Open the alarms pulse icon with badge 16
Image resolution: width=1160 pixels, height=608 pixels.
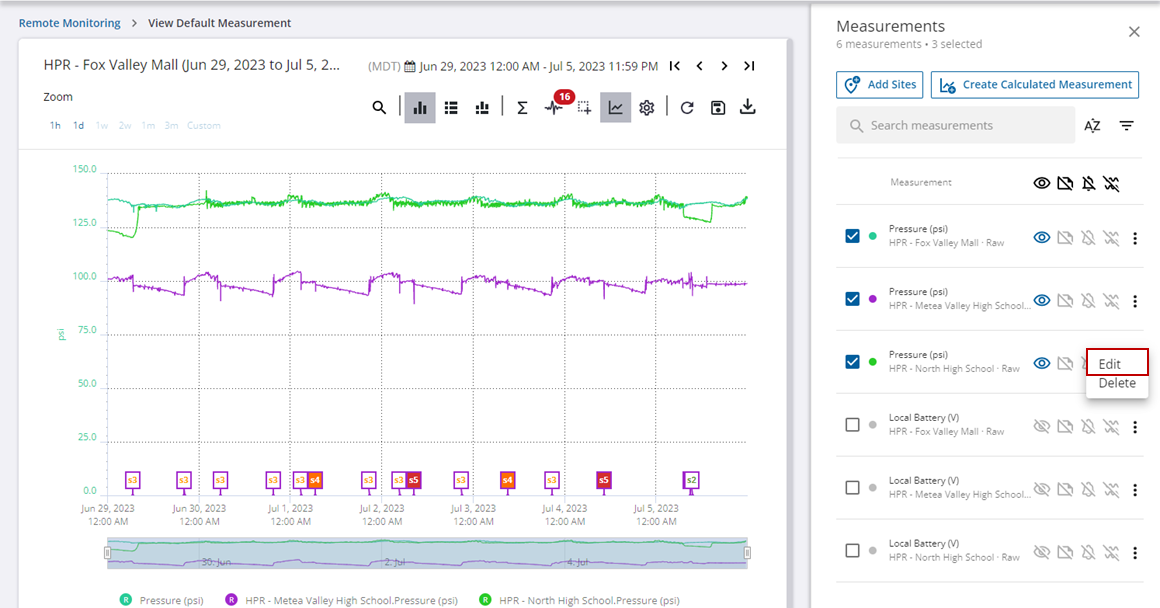tap(554, 108)
